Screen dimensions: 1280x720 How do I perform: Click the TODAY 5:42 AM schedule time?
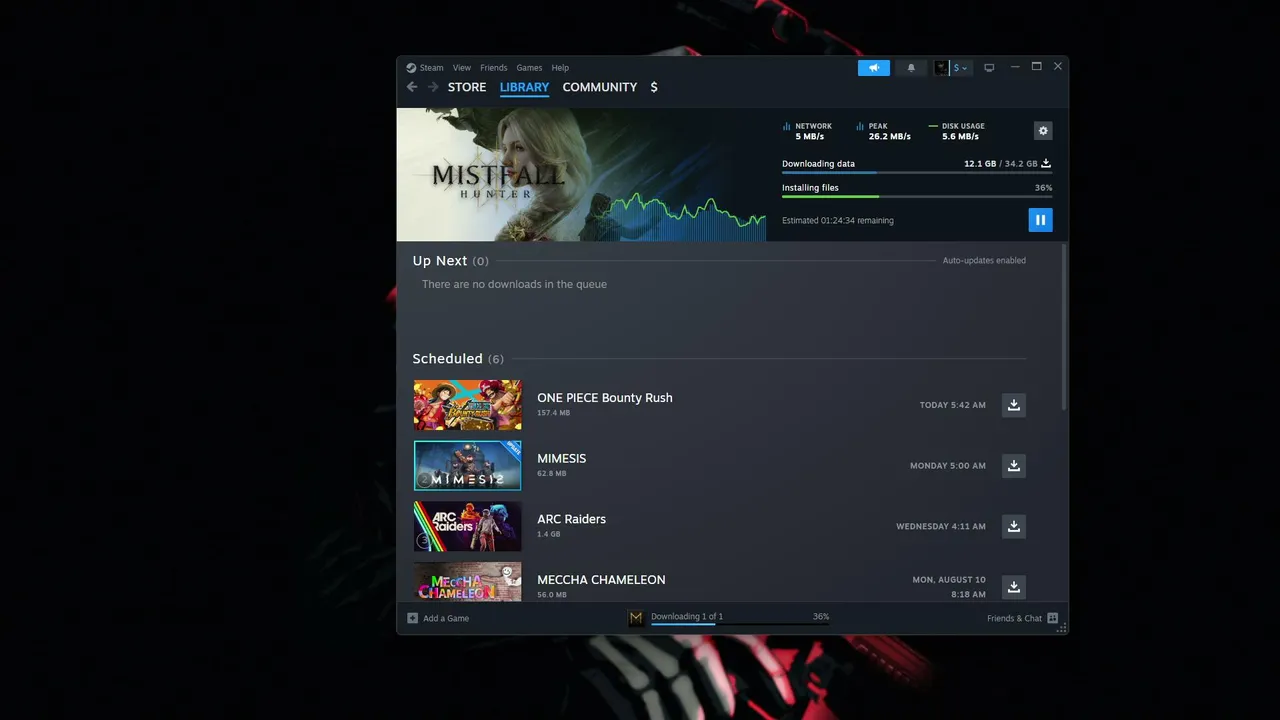coord(953,405)
